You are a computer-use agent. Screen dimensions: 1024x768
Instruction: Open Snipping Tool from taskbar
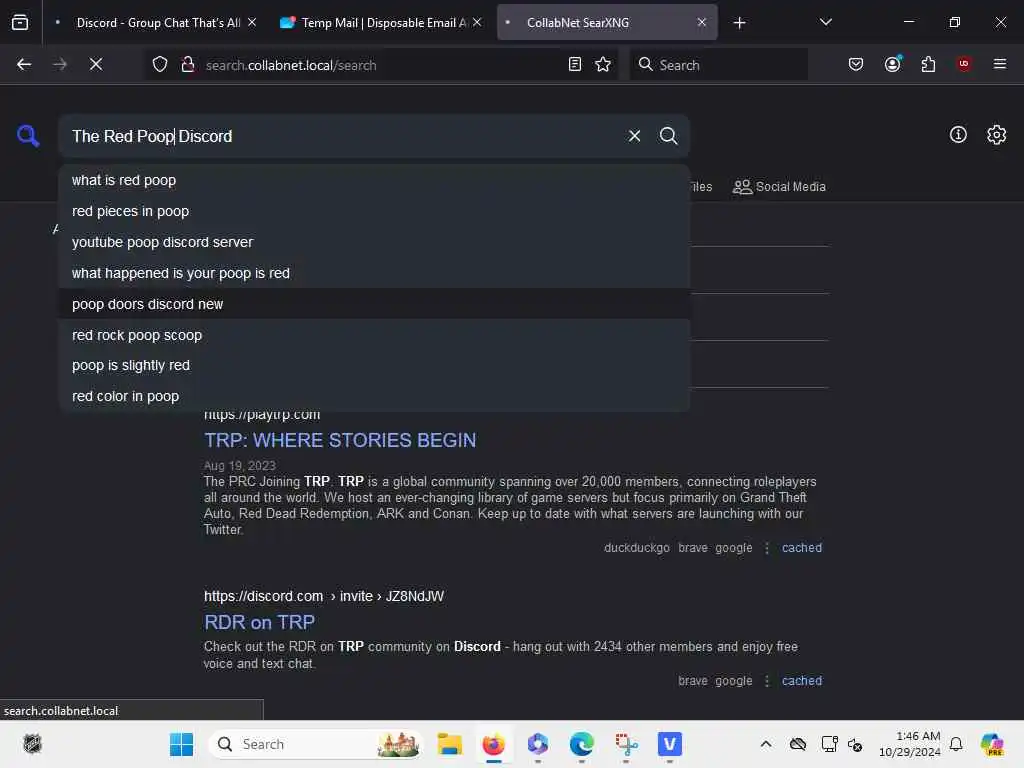coord(626,744)
